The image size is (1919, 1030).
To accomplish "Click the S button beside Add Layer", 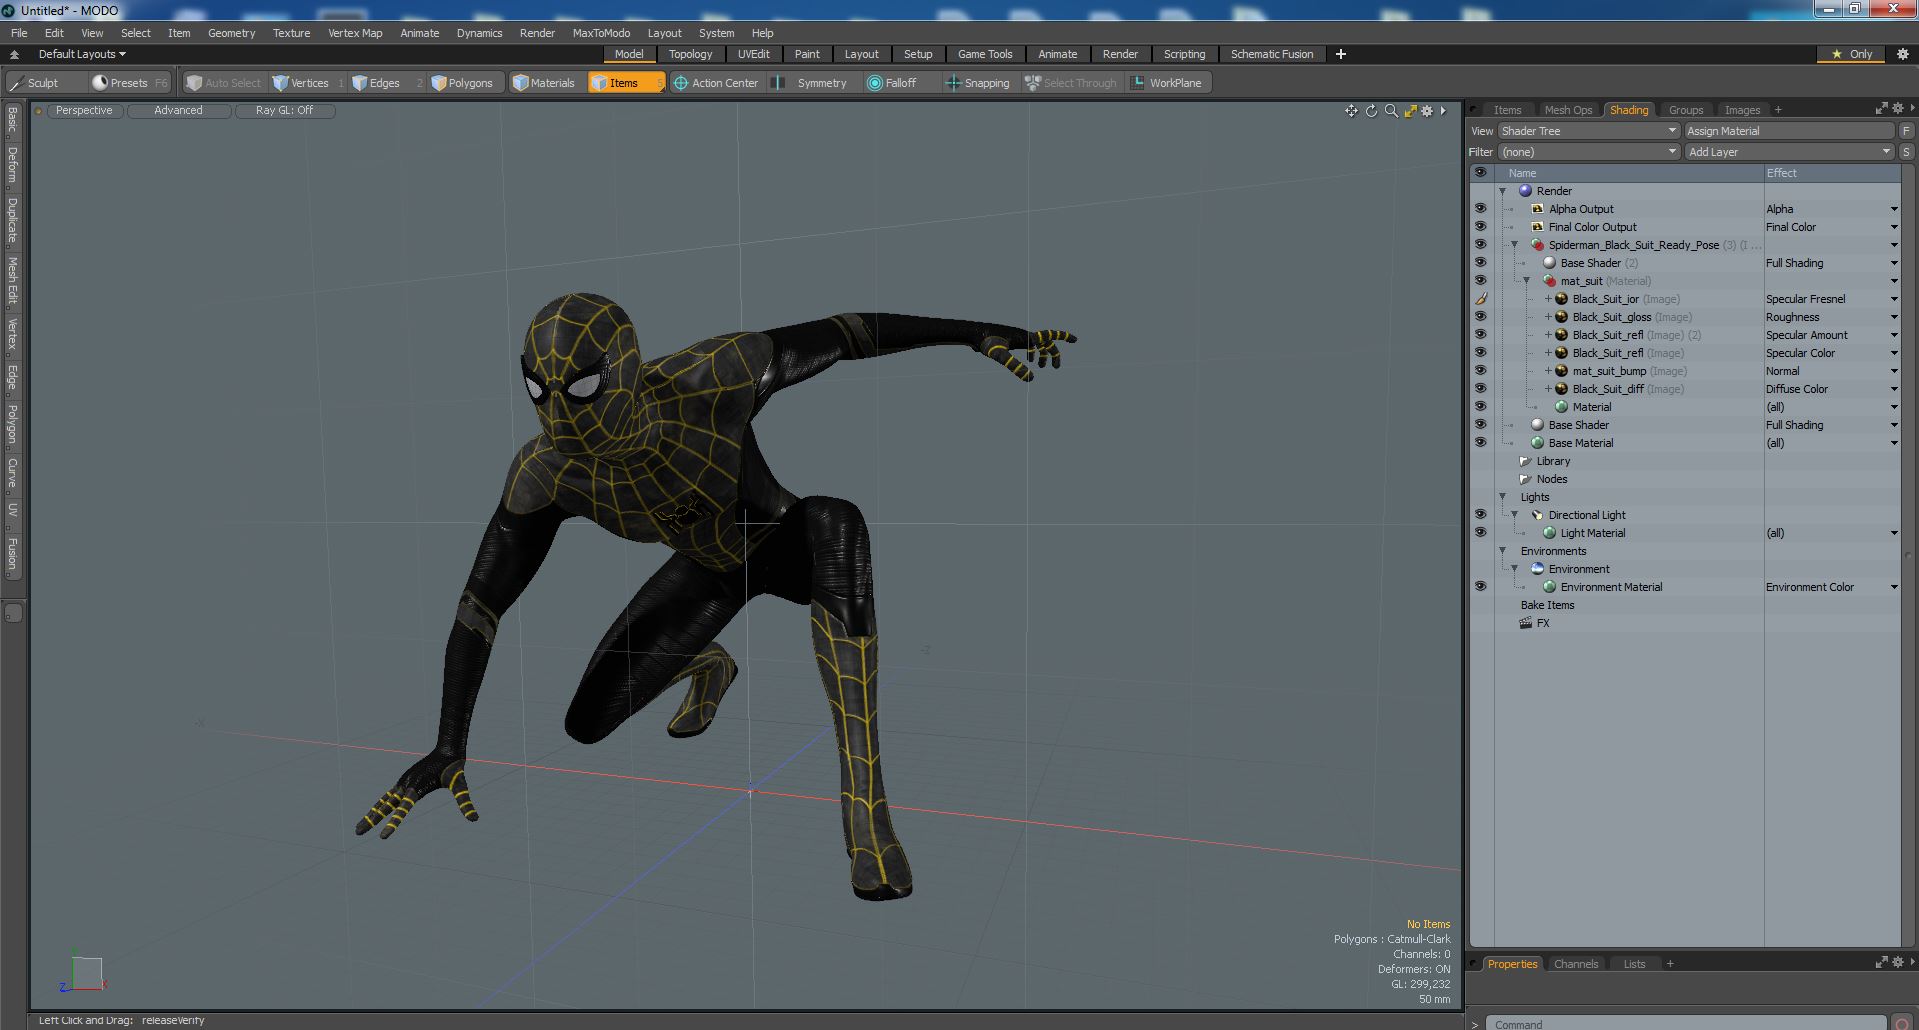I will coord(1906,152).
